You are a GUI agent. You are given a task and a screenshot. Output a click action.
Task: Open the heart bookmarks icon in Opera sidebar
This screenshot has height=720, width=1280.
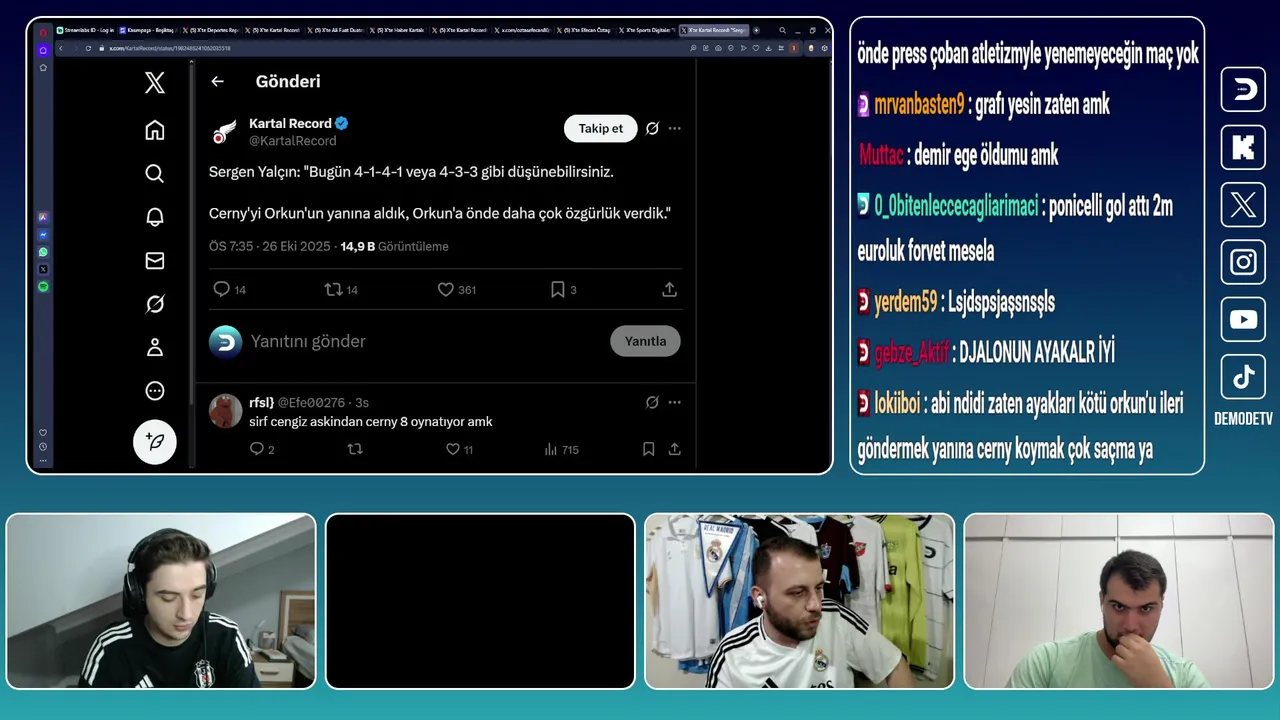tap(43, 433)
